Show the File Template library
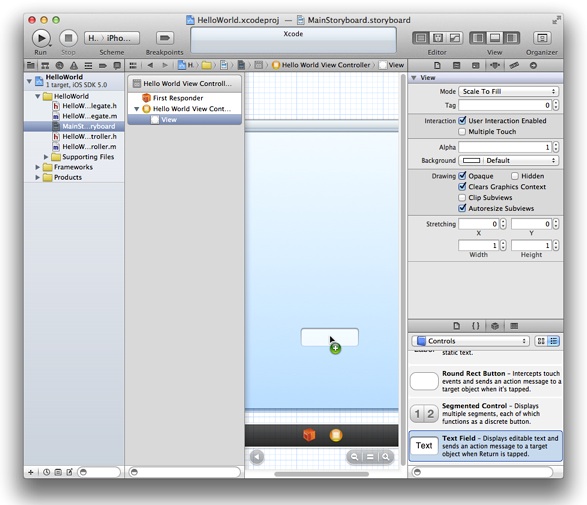 tap(456, 326)
